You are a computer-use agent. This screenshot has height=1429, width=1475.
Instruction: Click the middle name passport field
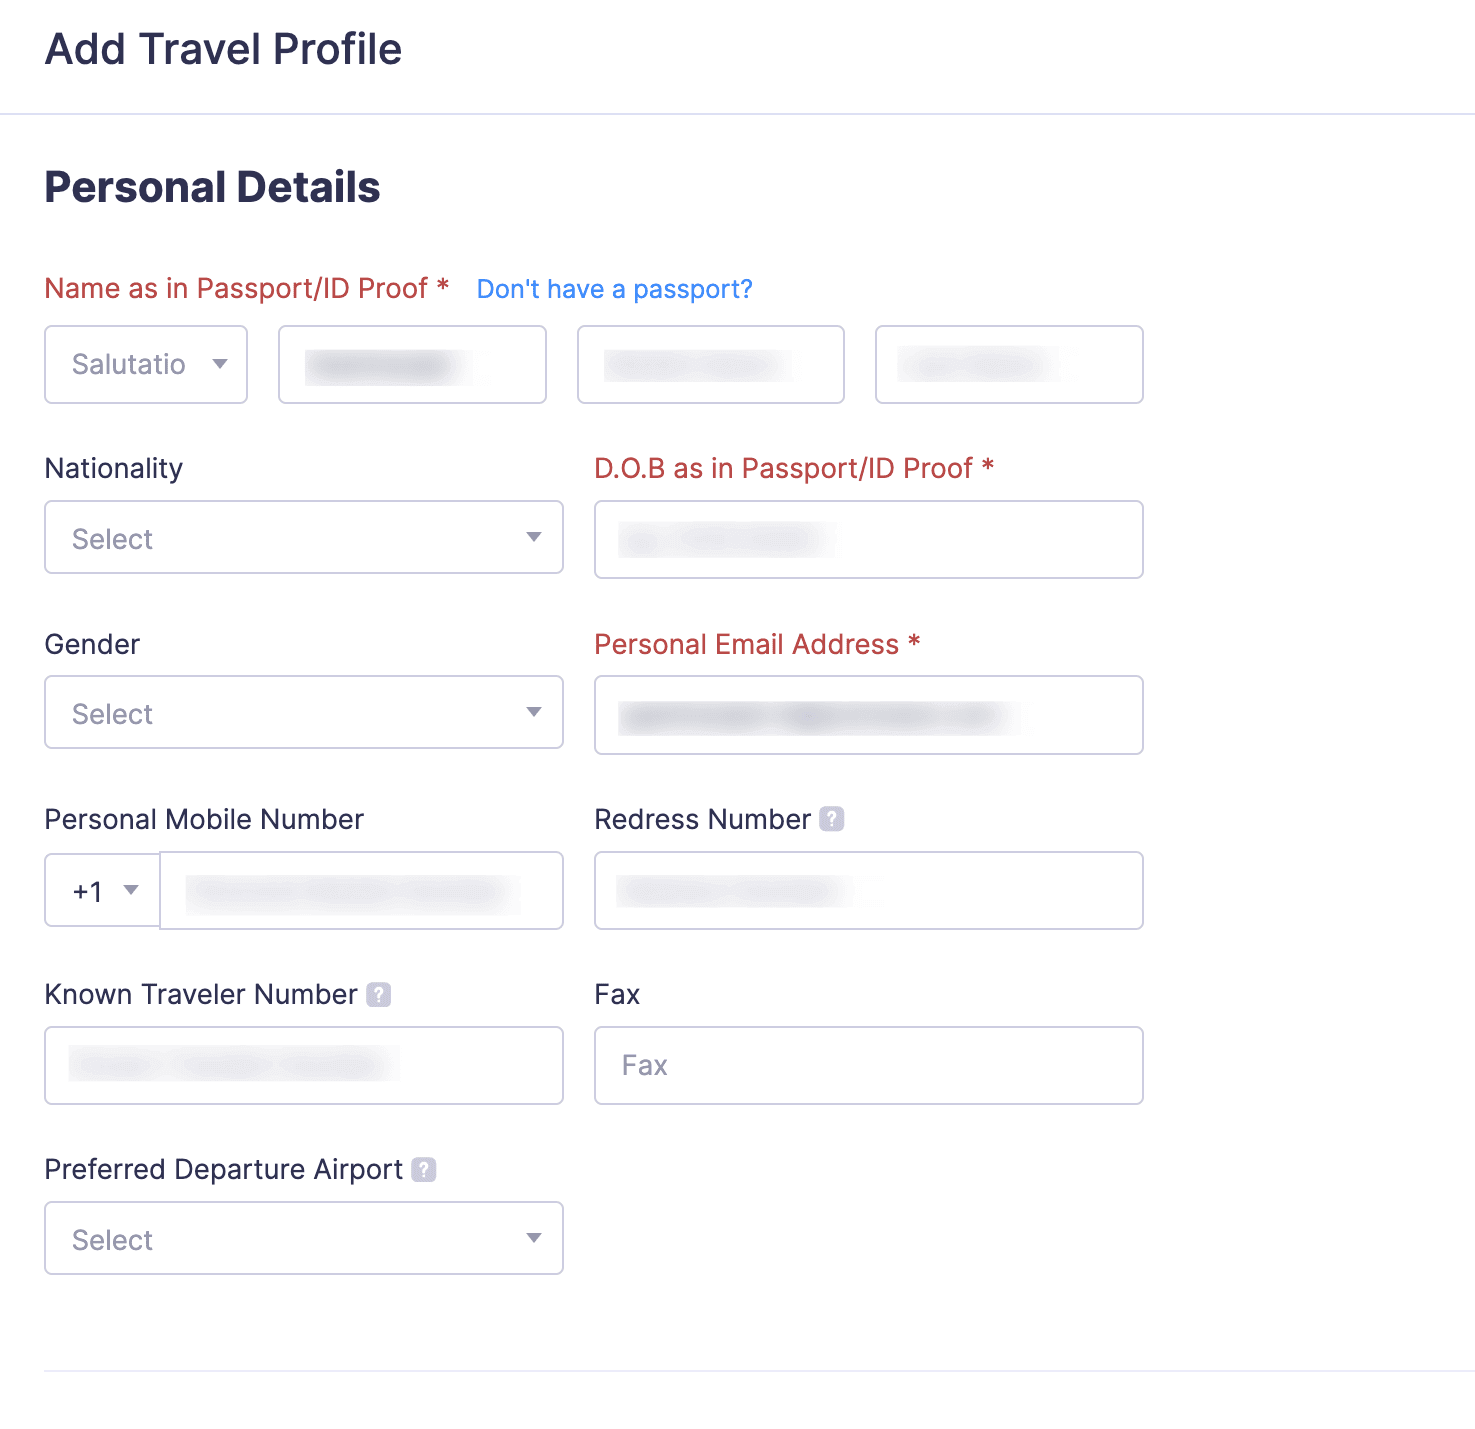tap(710, 364)
